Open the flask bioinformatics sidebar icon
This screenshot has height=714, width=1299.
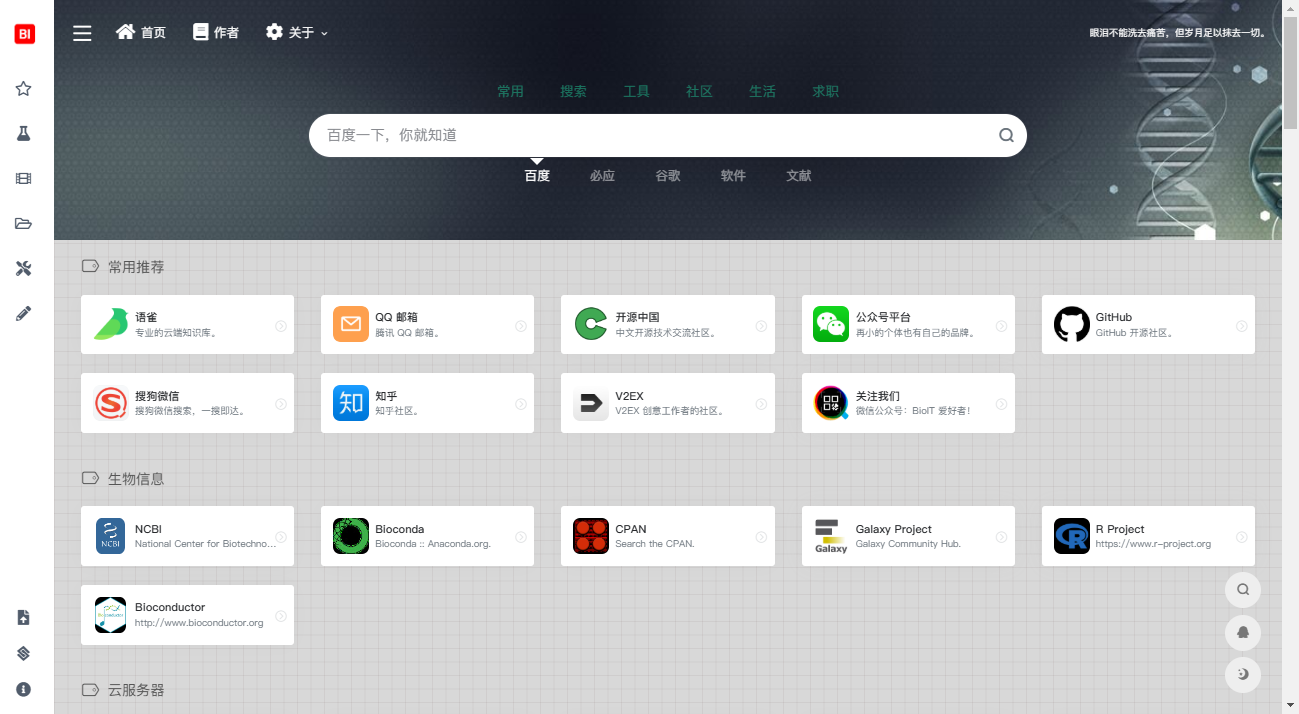[x=23, y=133]
